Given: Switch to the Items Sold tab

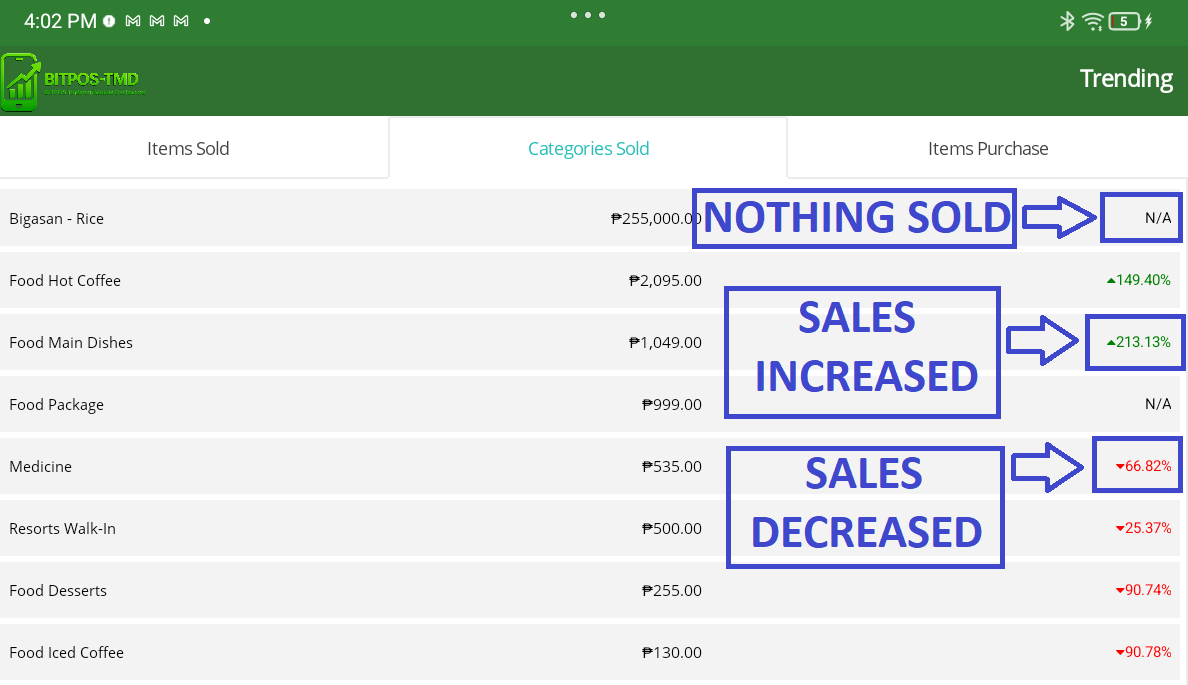Looking at the screenshot, I should tap(188, 149).
